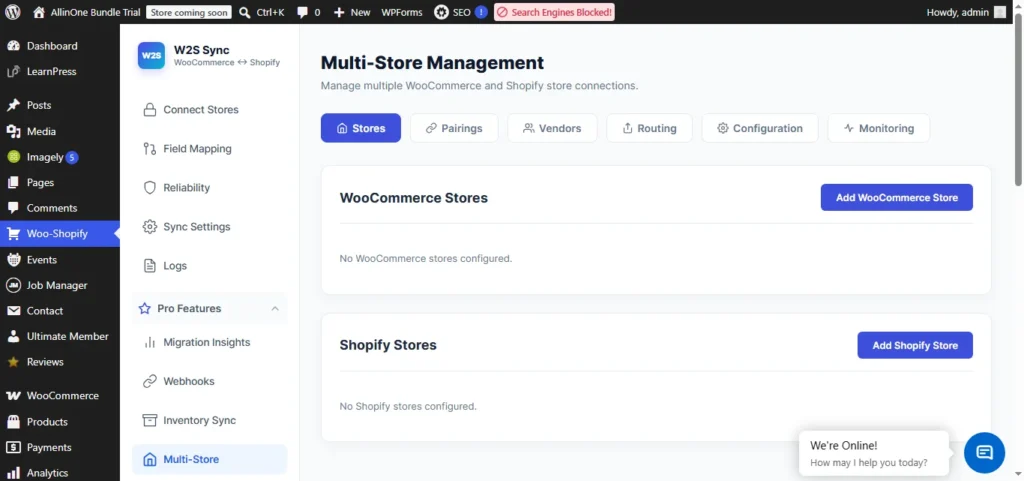Screen dimensions: 1024x481
Task: Click the Search Engines Blocked notice
Action: 554,12
